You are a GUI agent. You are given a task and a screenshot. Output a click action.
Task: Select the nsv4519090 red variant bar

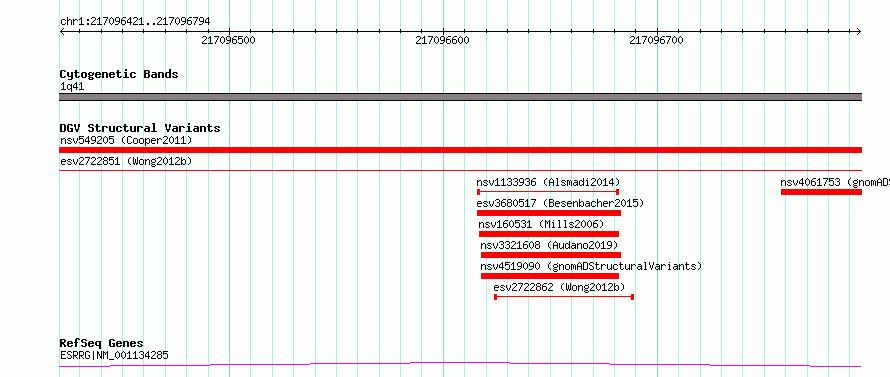point(549,276)
